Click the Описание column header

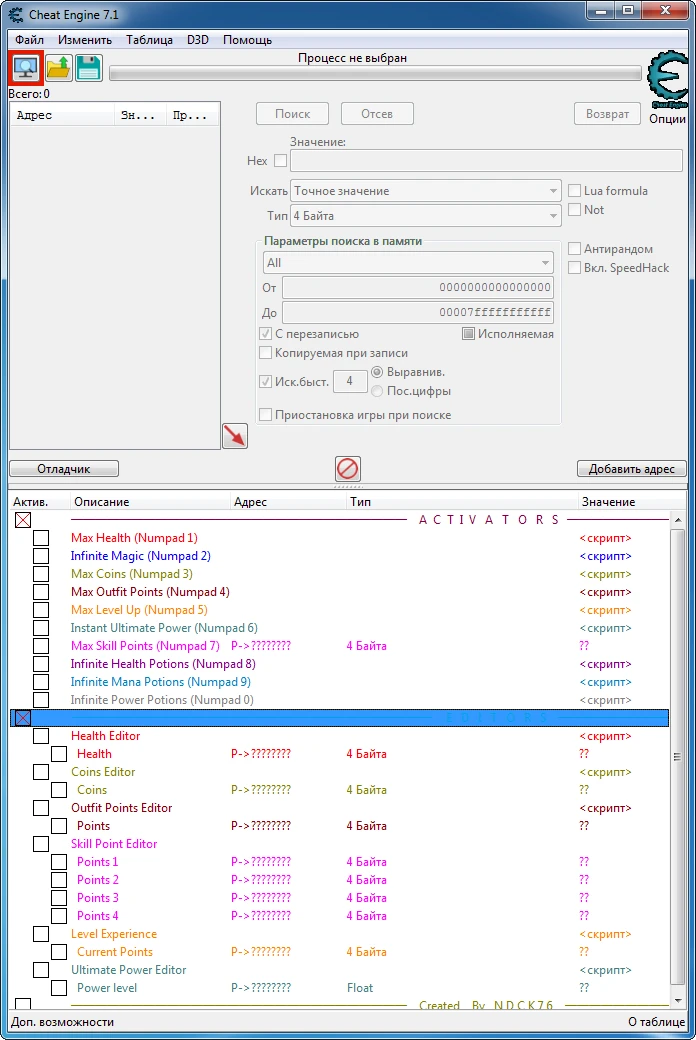[150, 502]
